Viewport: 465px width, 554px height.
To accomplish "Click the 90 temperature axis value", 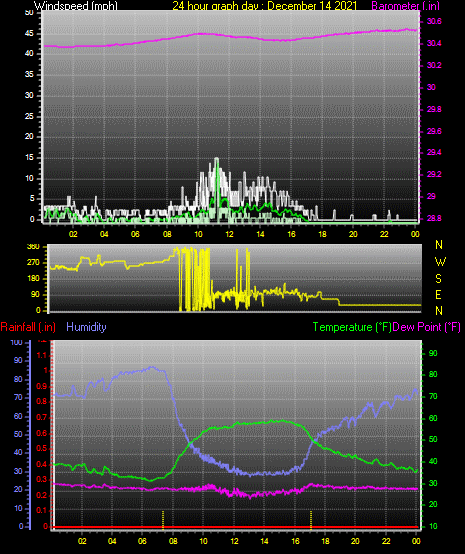I will (433, 353).
